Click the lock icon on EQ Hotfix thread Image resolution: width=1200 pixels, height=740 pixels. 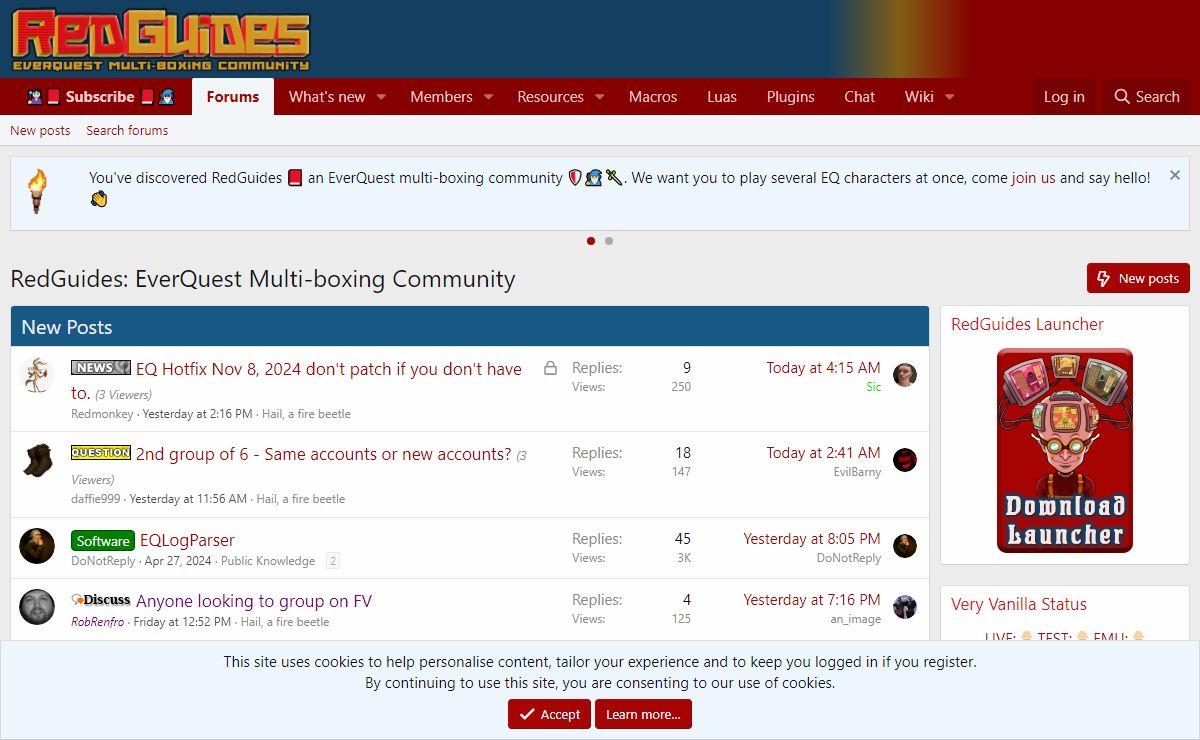(x=550, y=368)
